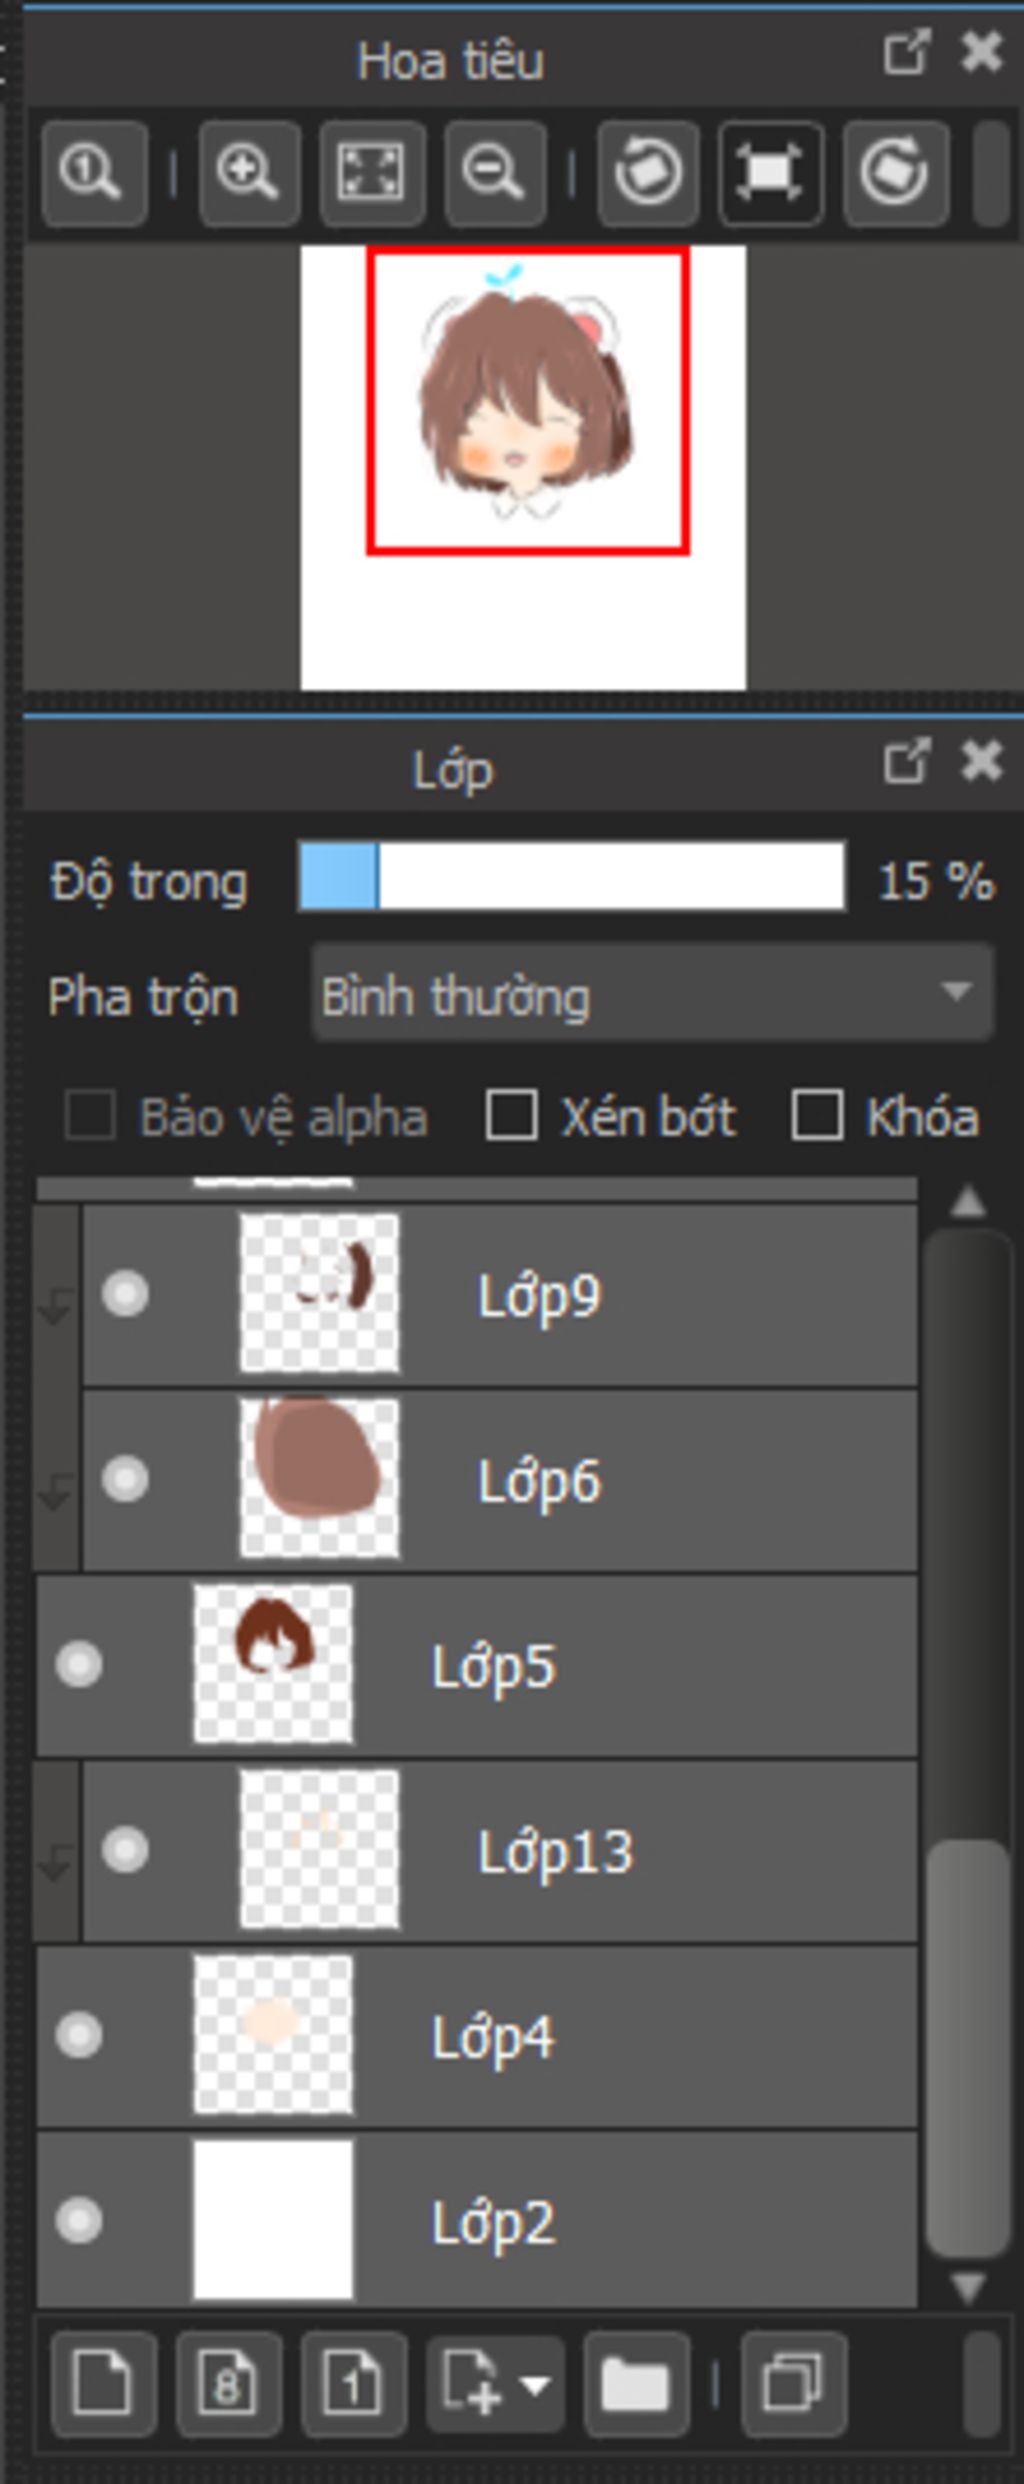
Task: Create a new layer folder
Action: (635, 2384)
